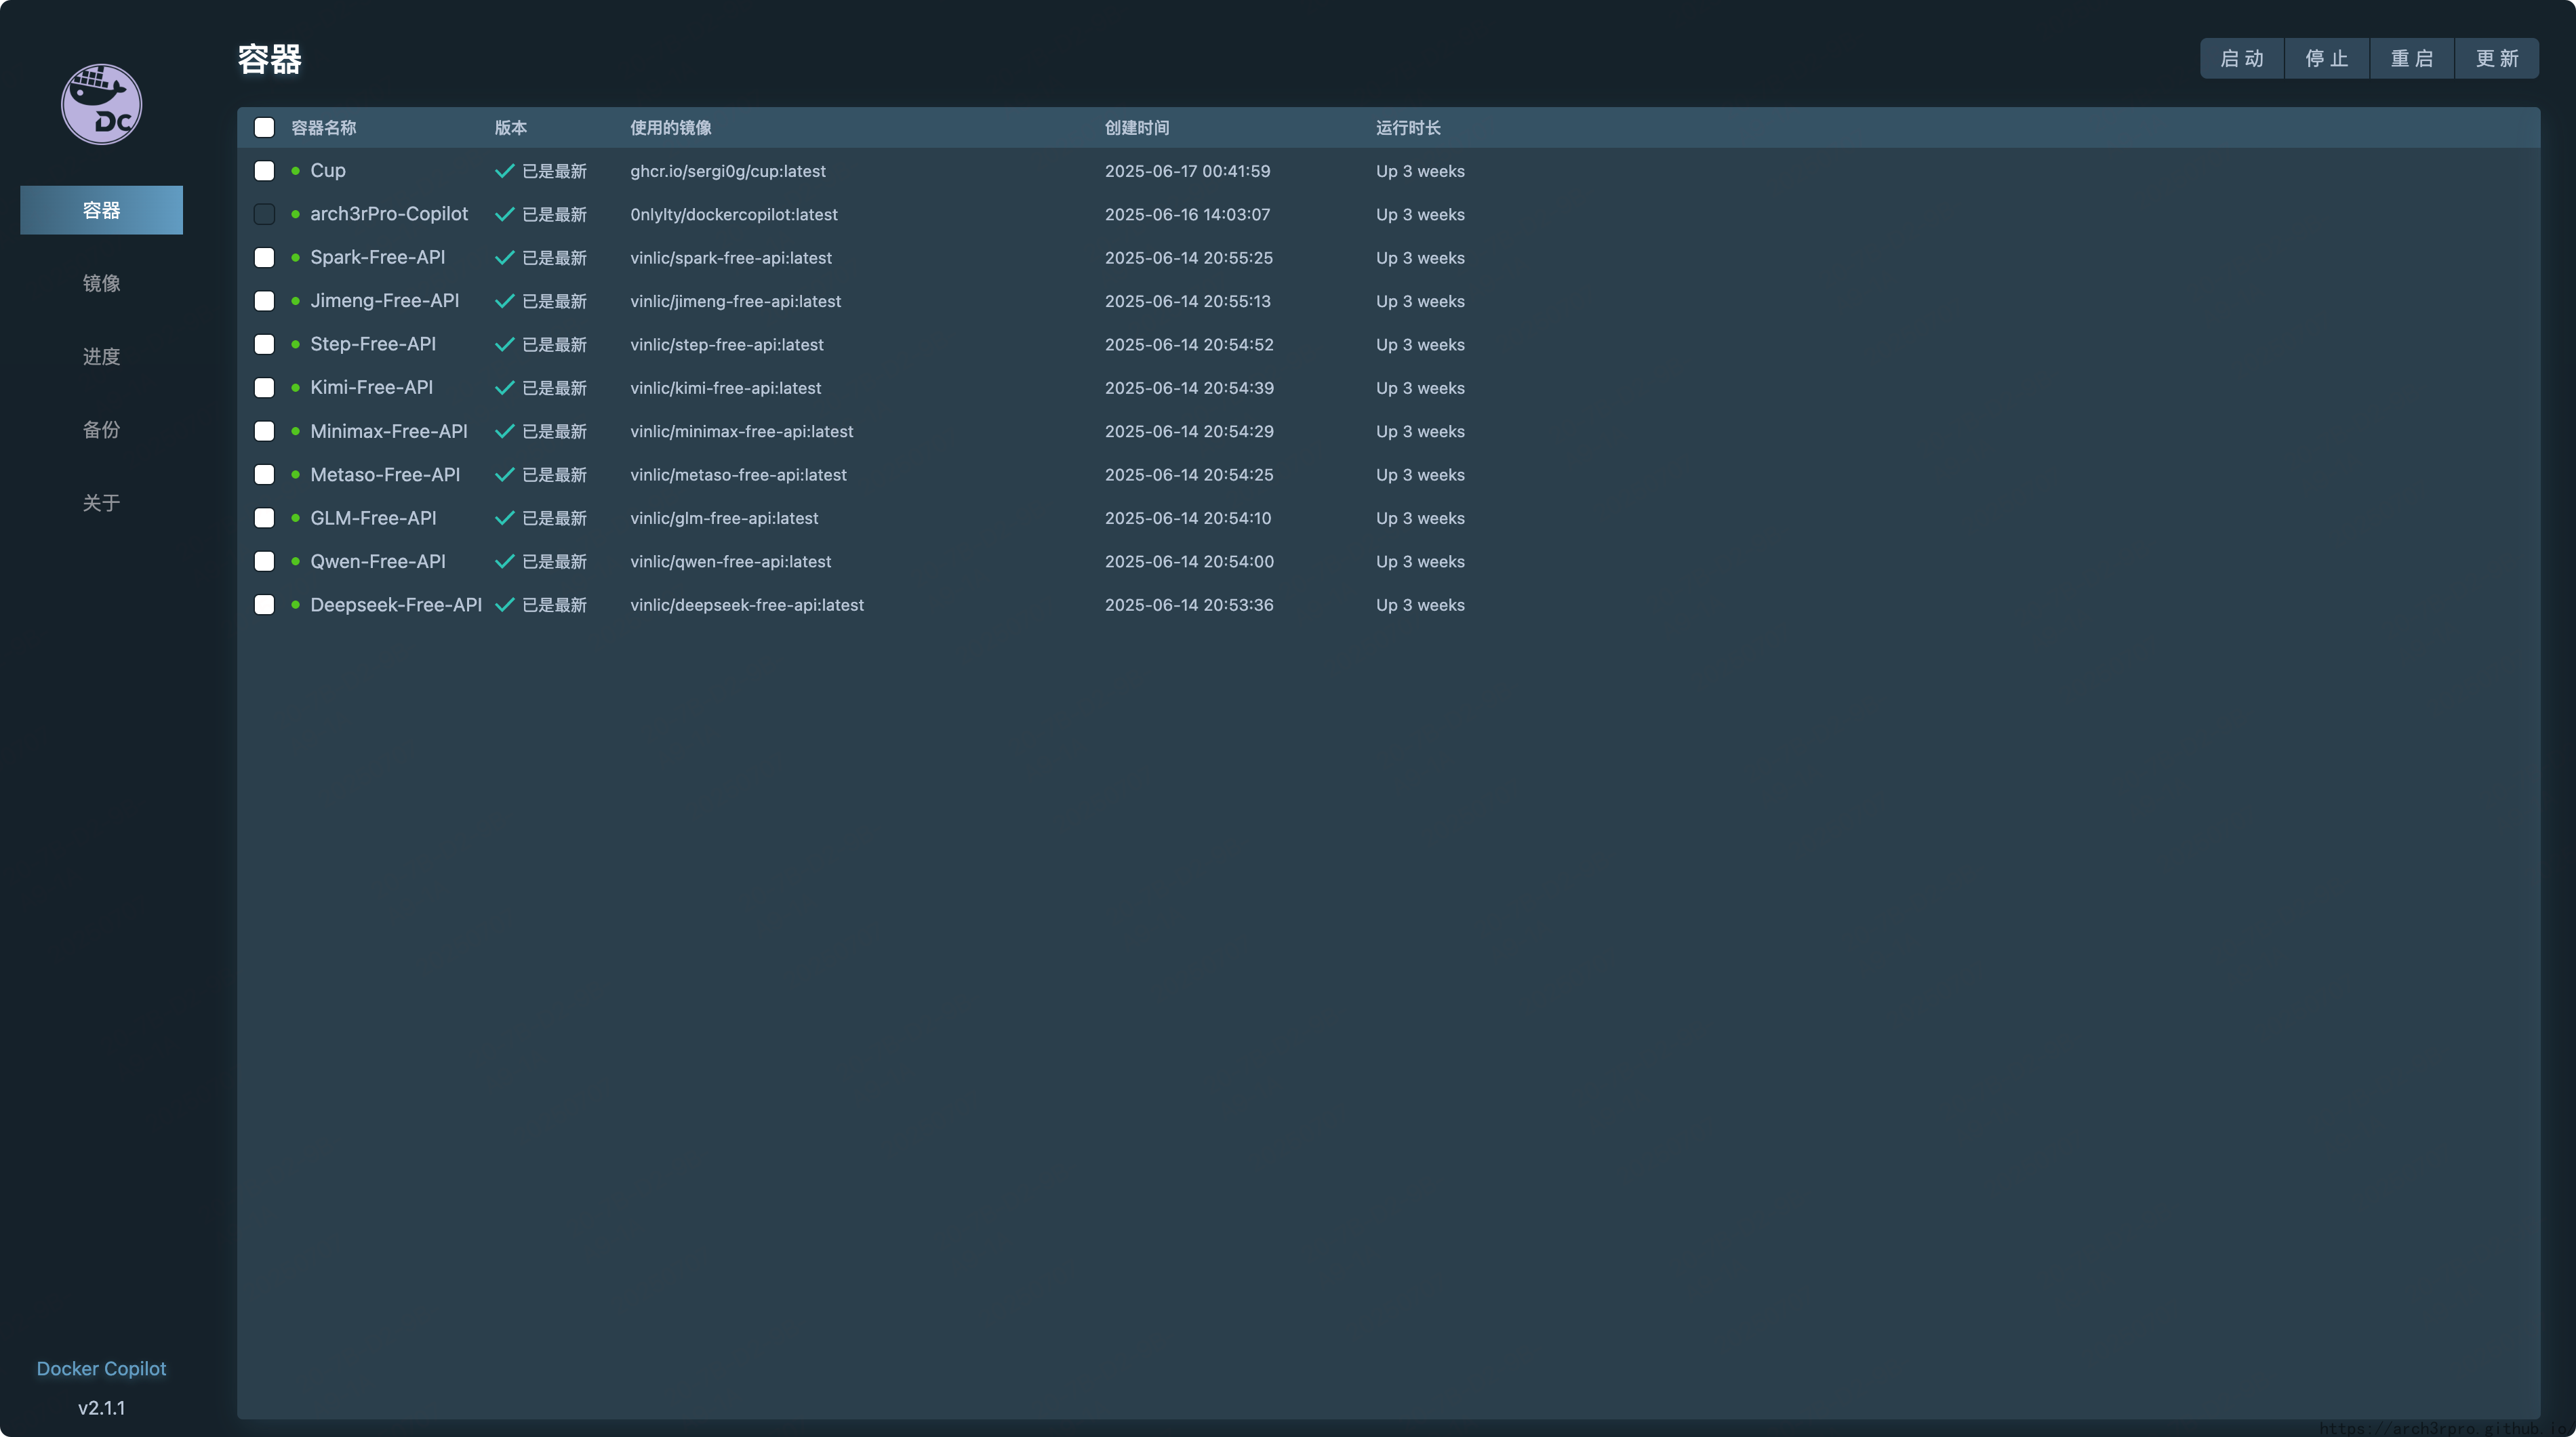Go to the 备份 backup page
This screenshot has height=1437, width=2576.
101,430
